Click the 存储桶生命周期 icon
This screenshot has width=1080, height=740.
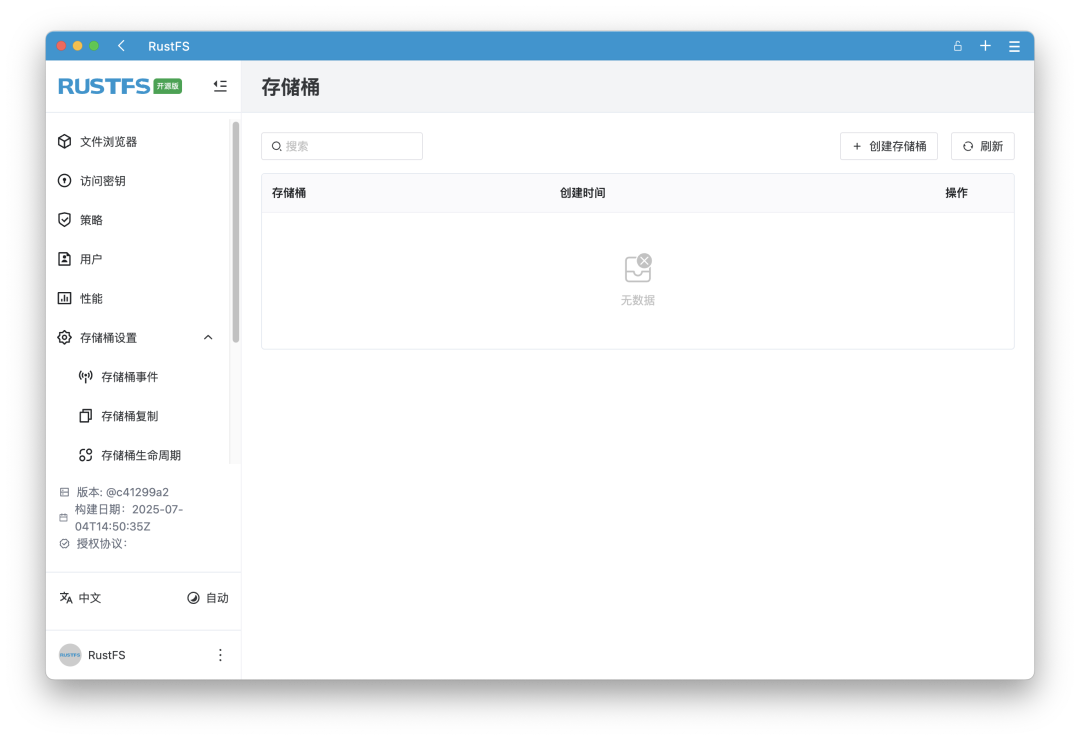(x=86, y=455)
